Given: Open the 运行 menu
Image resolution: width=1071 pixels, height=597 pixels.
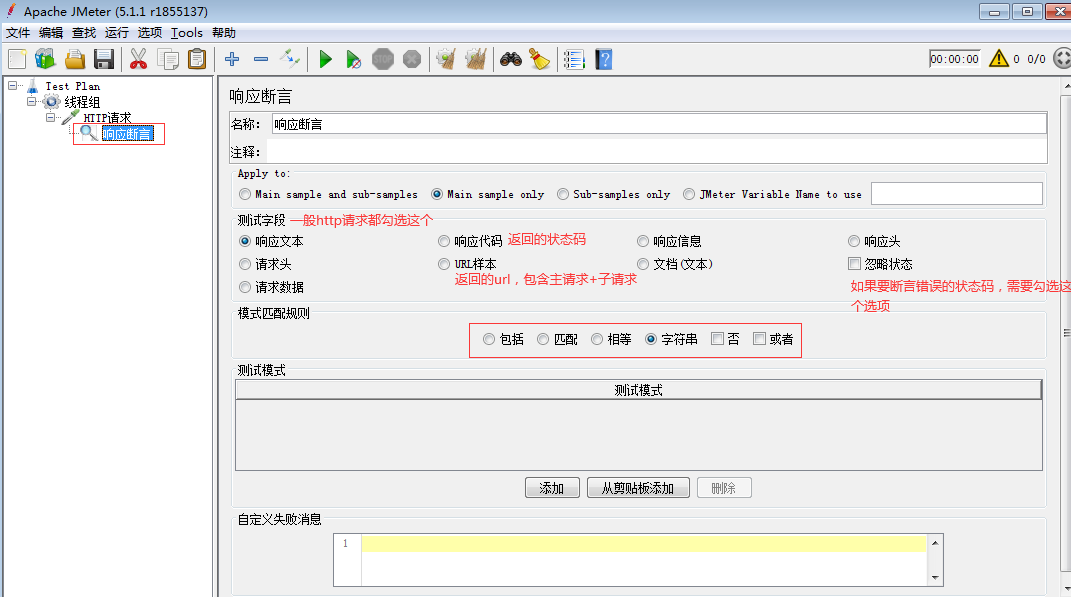Looking at the screenshot, I should [x=117, y=33].
